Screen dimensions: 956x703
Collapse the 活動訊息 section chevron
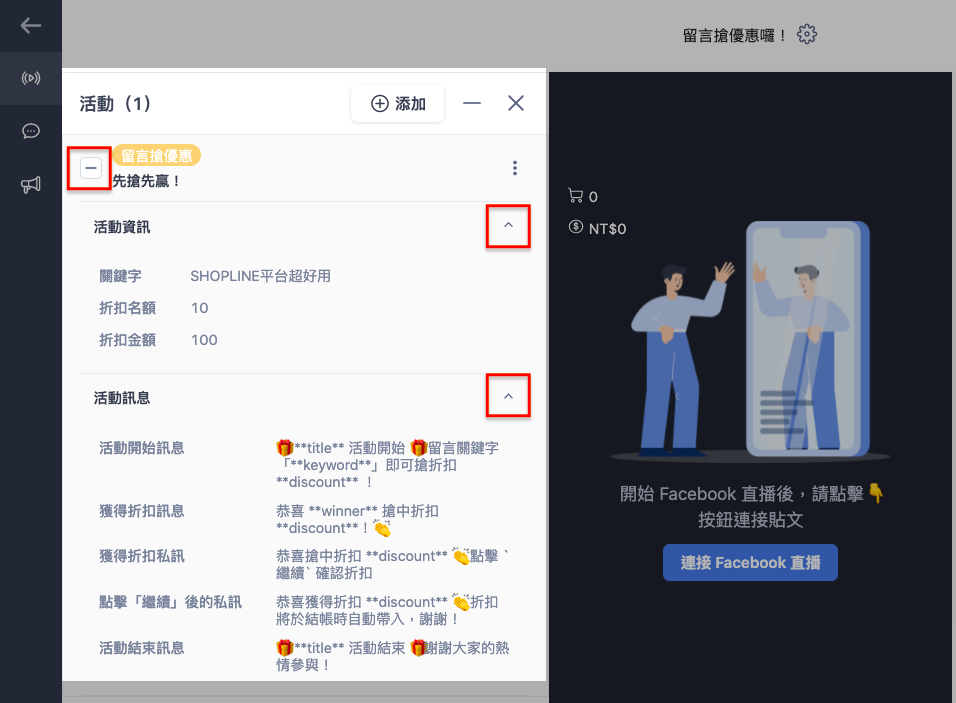[508, 396]
